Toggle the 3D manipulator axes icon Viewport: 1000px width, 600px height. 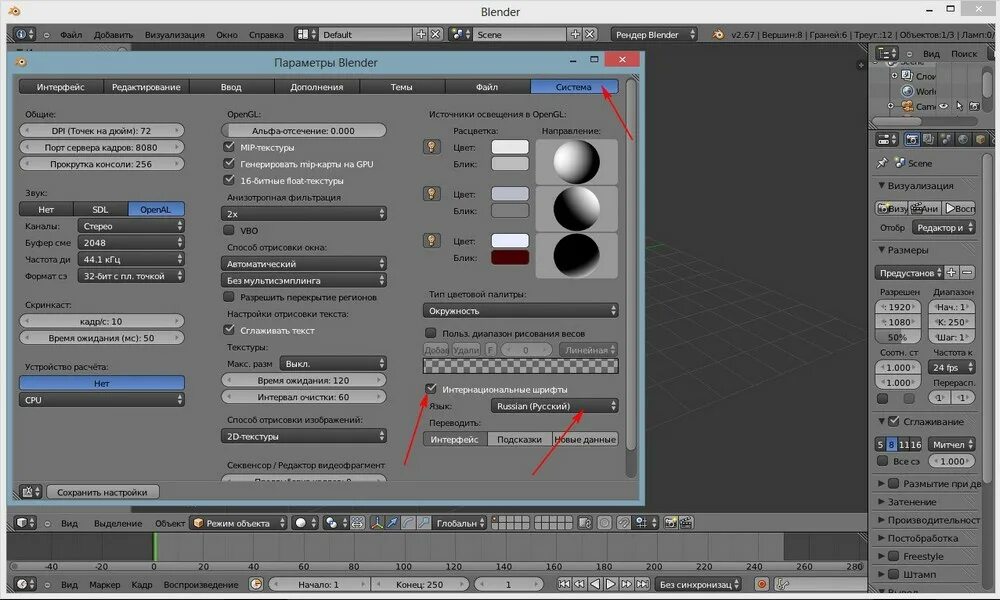point(377,523)
